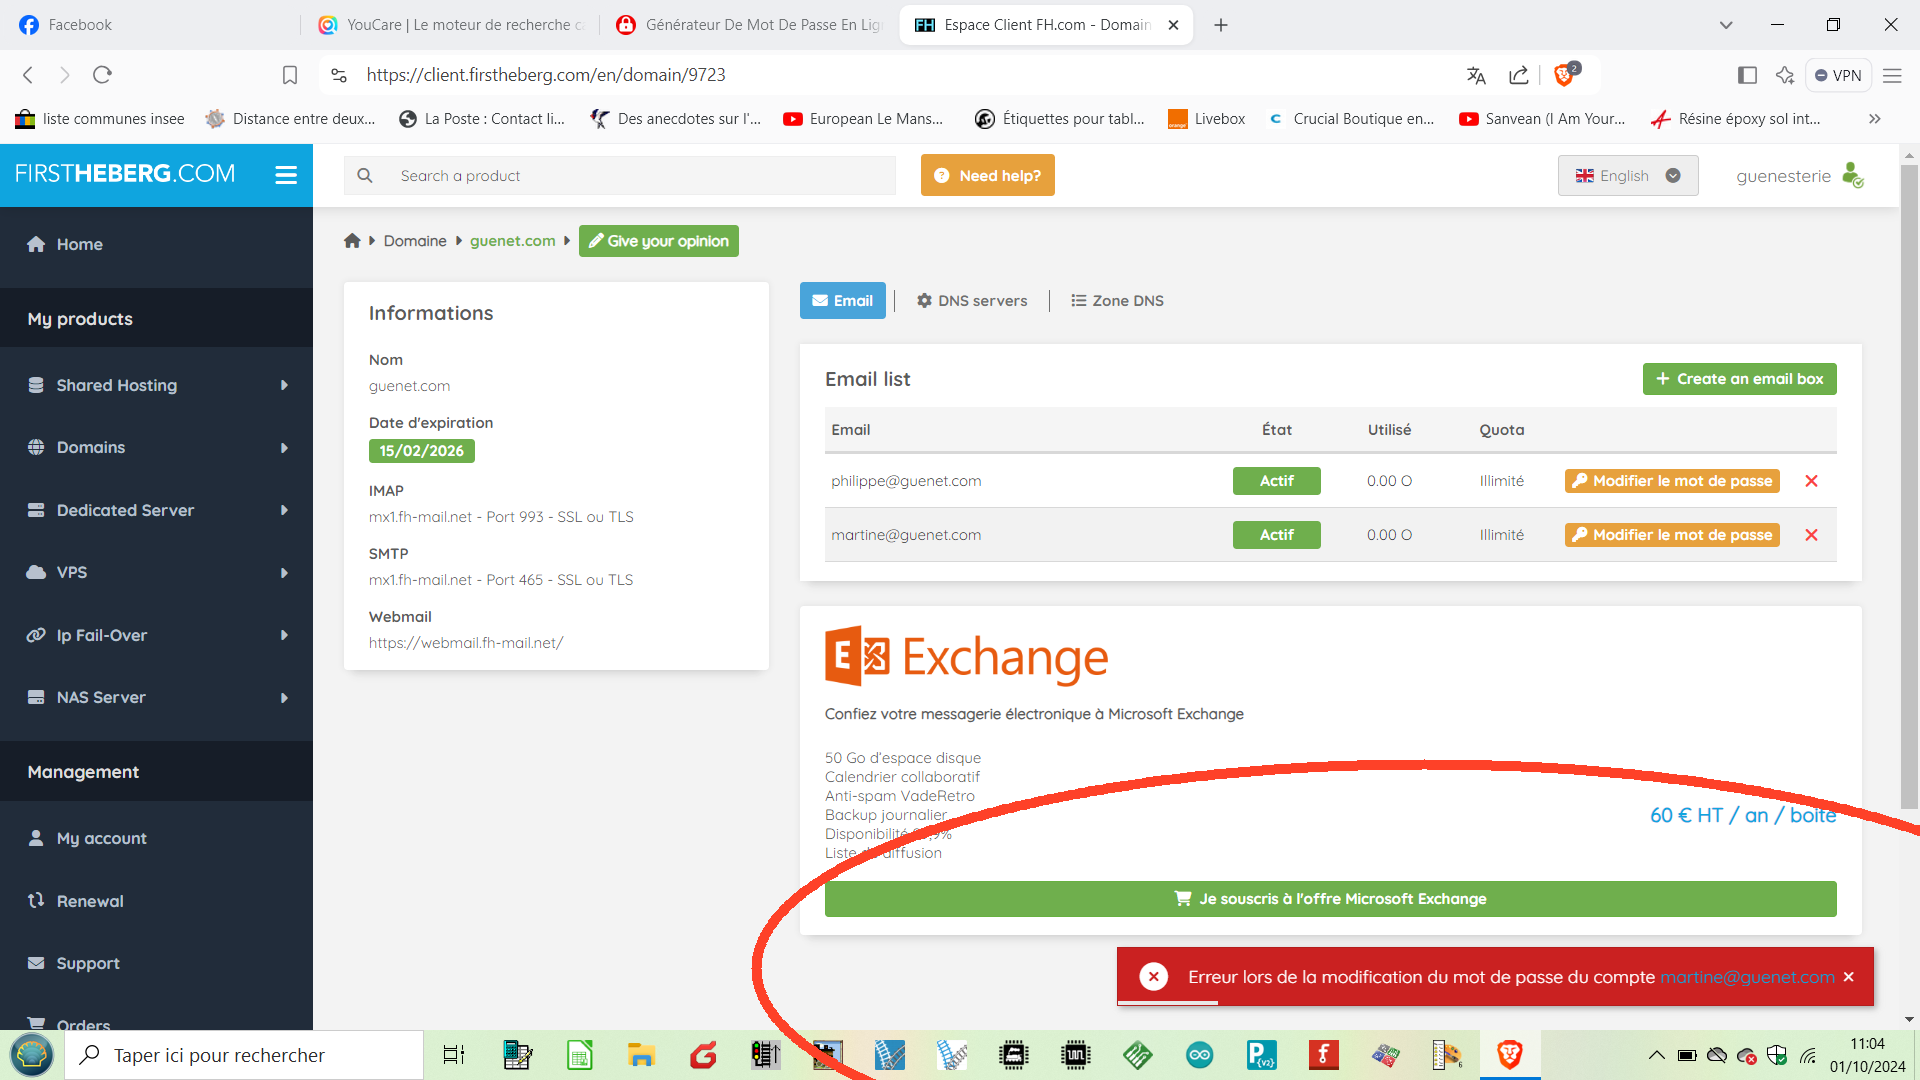Dismiss the red error notification
The image size is (1920, 1080).
point(1849,977)
